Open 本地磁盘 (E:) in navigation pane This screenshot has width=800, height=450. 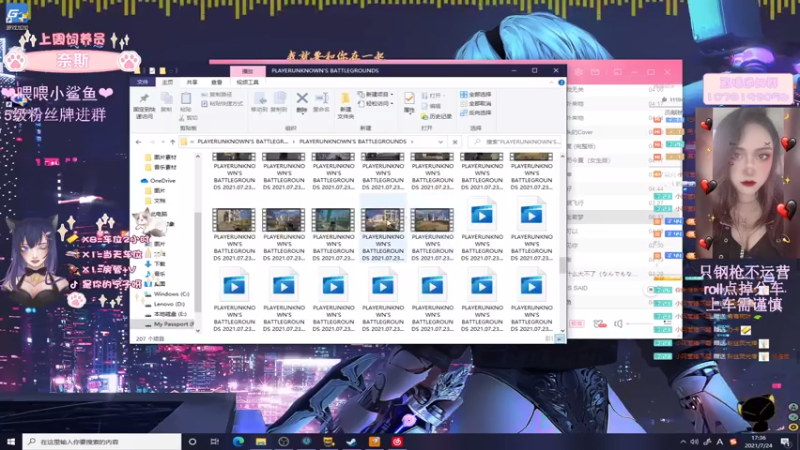166,314
